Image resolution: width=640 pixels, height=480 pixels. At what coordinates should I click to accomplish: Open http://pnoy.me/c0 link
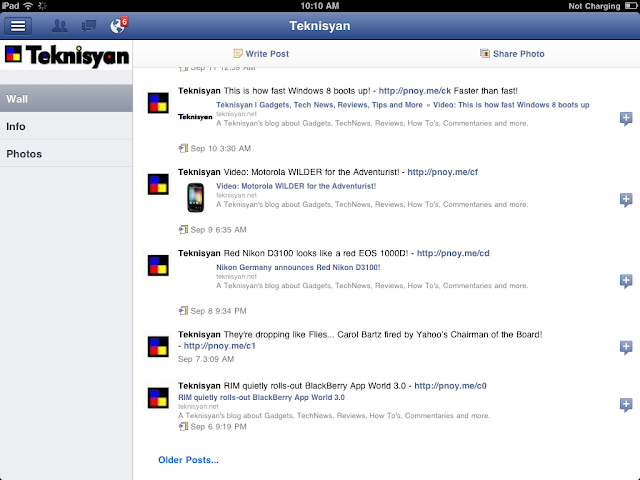click(450, 386)
